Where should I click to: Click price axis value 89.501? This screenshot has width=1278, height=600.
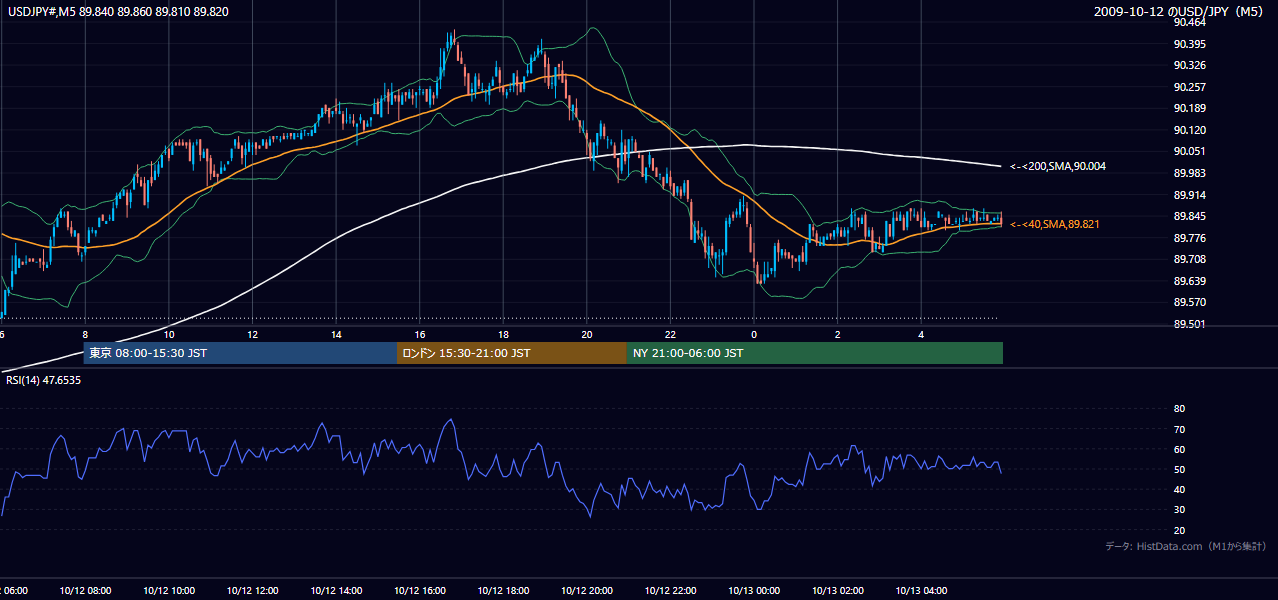click(x=1192, y=324)
